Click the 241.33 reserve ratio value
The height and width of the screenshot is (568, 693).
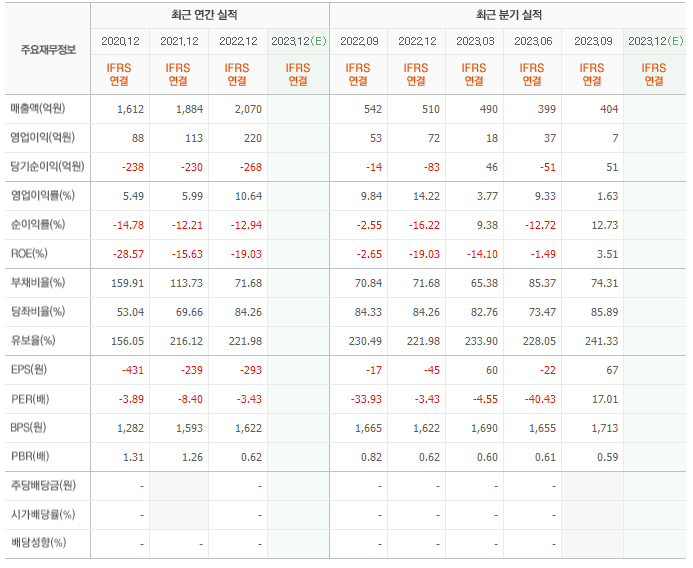click(602, 341)
